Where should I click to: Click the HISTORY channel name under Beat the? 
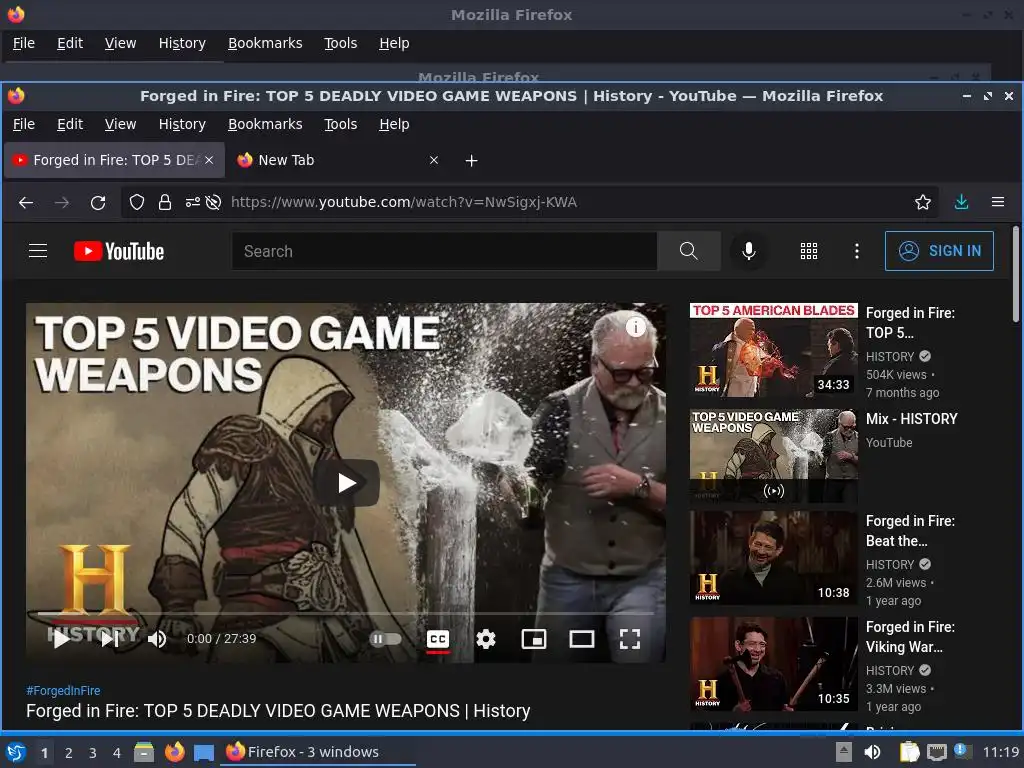(890, 564)
